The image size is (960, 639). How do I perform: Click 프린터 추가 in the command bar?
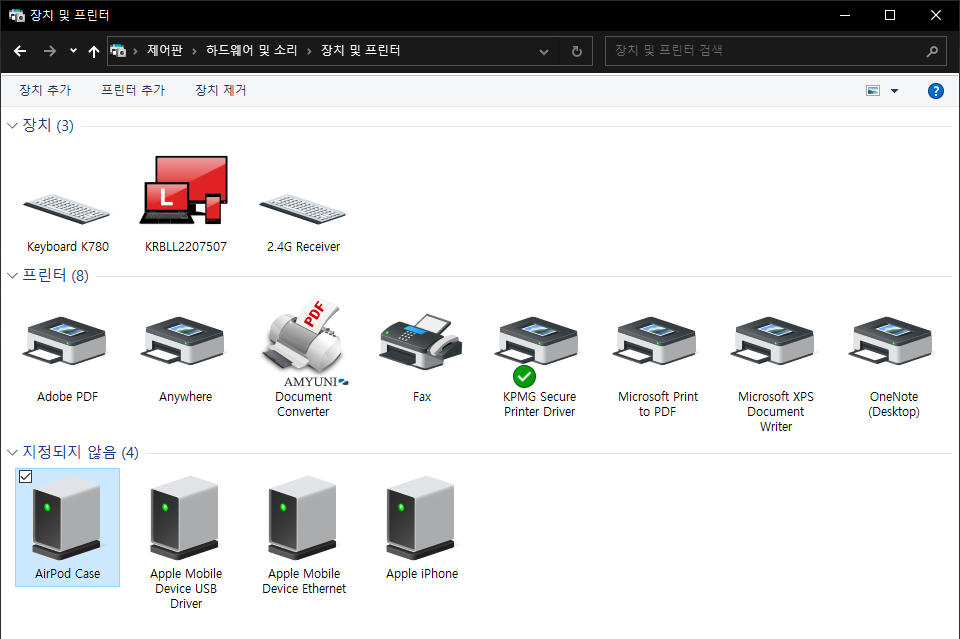tap(133, 91)
